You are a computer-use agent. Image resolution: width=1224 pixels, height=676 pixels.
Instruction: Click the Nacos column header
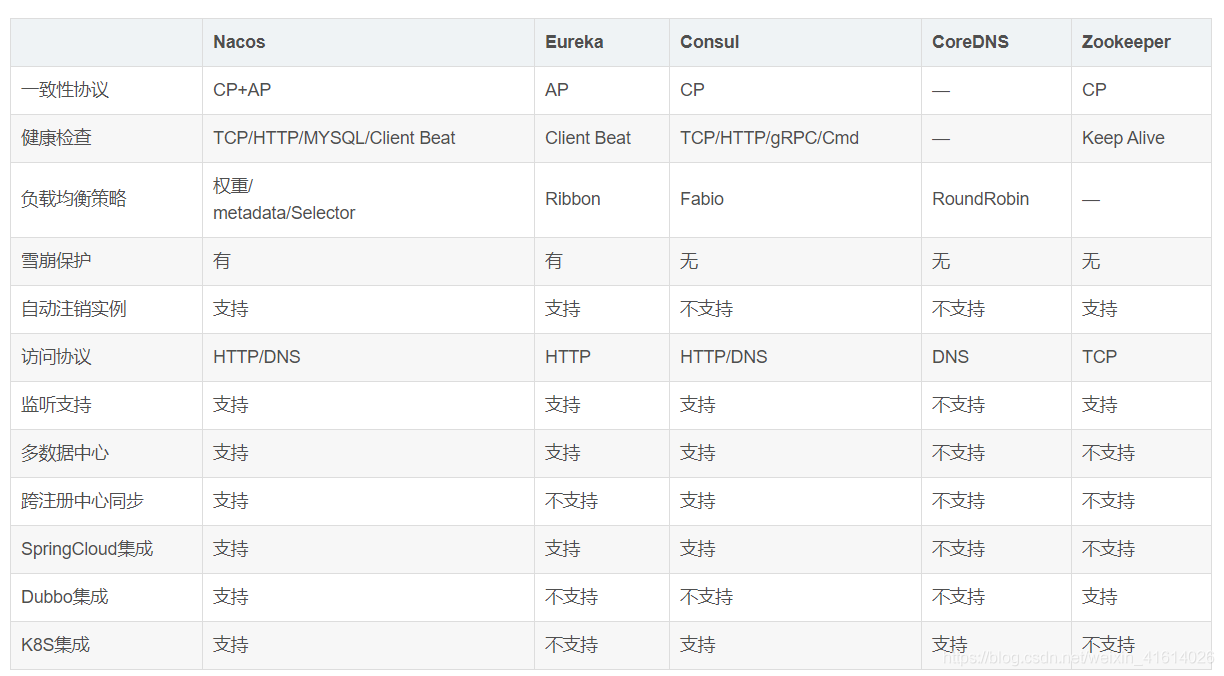click(239, 42)
